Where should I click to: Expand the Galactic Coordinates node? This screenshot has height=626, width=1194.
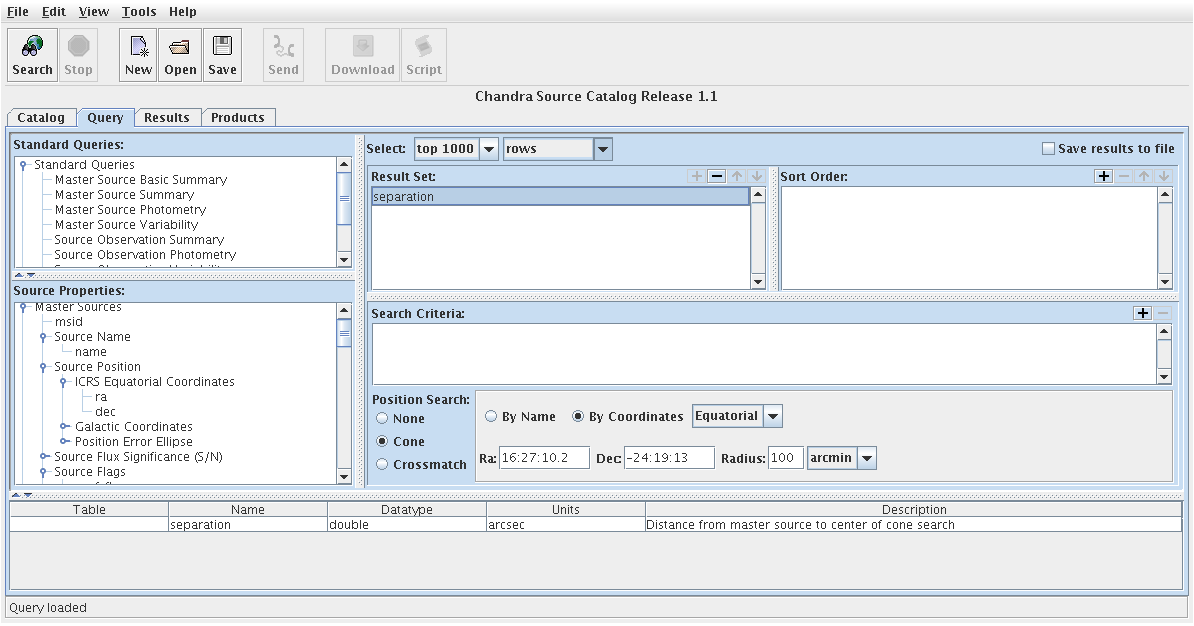coord(64,426)
